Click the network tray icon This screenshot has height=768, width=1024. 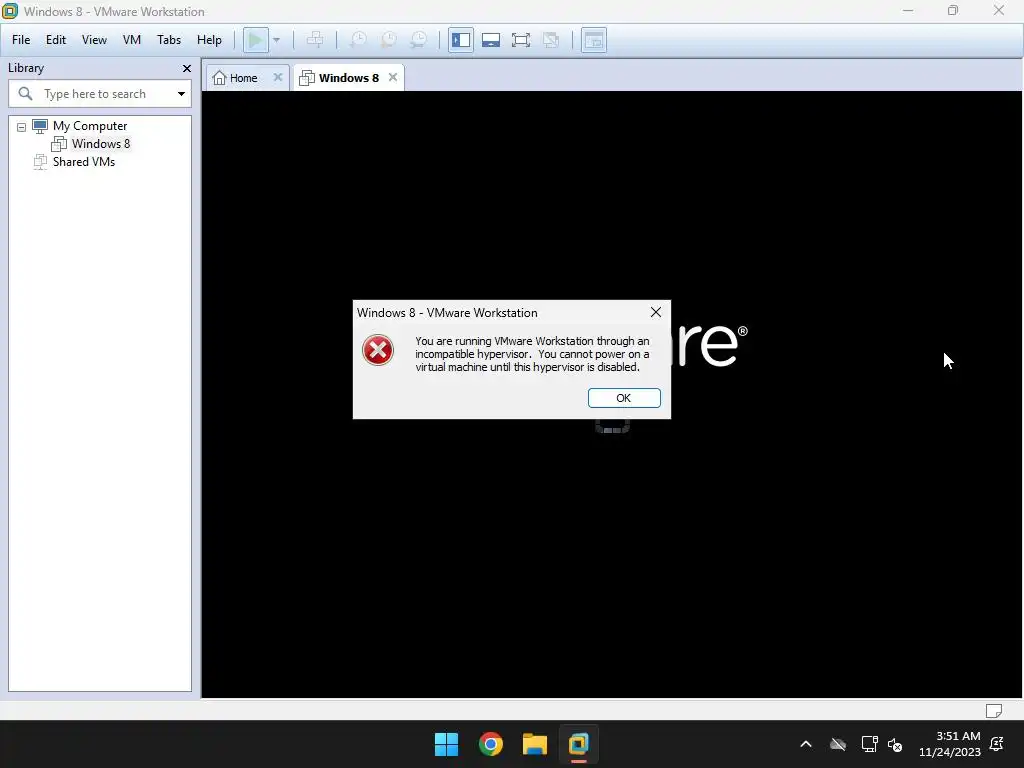pos(869,744)
